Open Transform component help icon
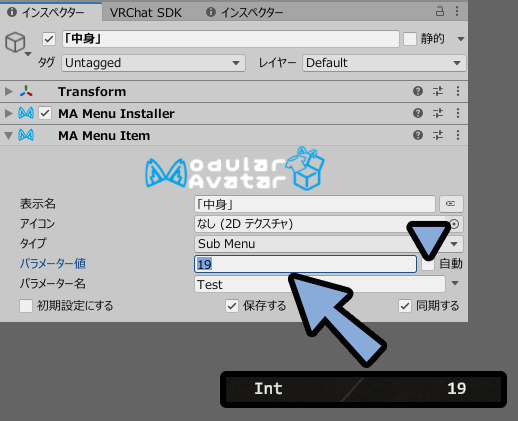The image size is (518, 421). tap(418, 91)
